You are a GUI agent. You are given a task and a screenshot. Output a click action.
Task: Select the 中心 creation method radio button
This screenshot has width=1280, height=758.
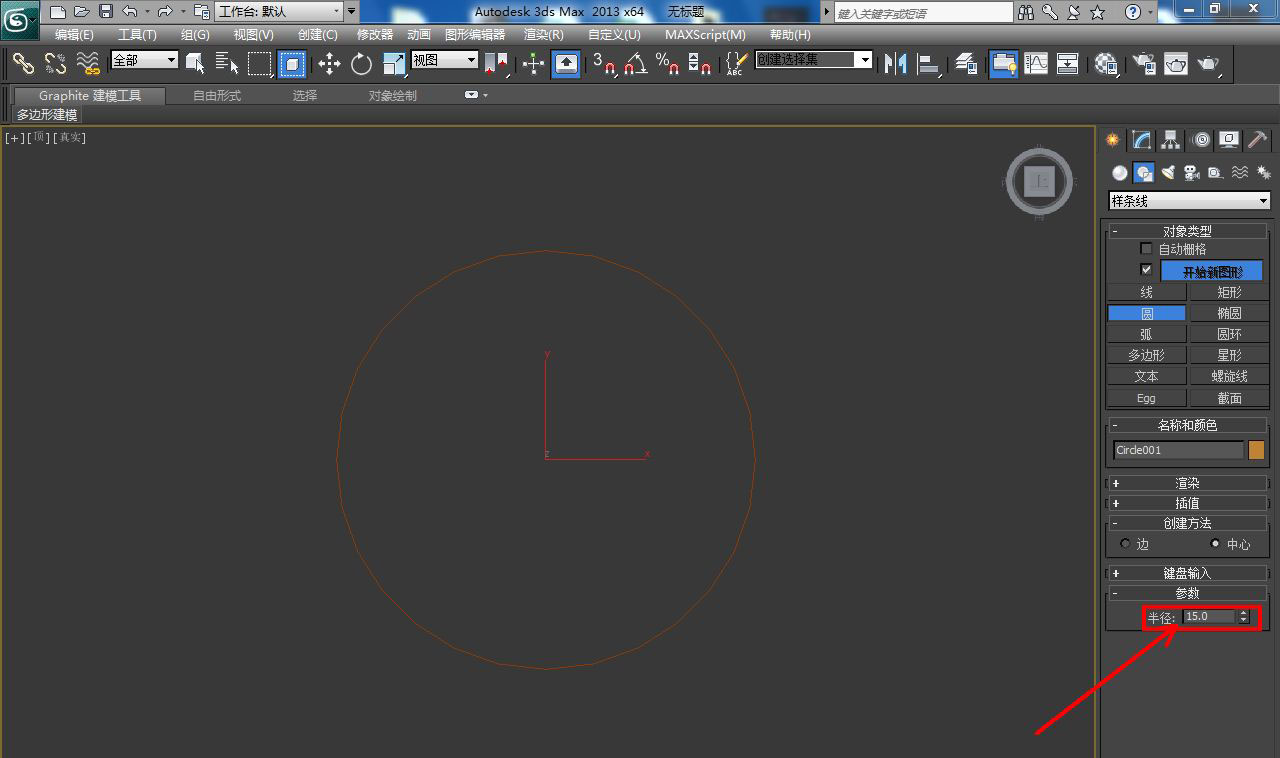[x=1215, y=544]
